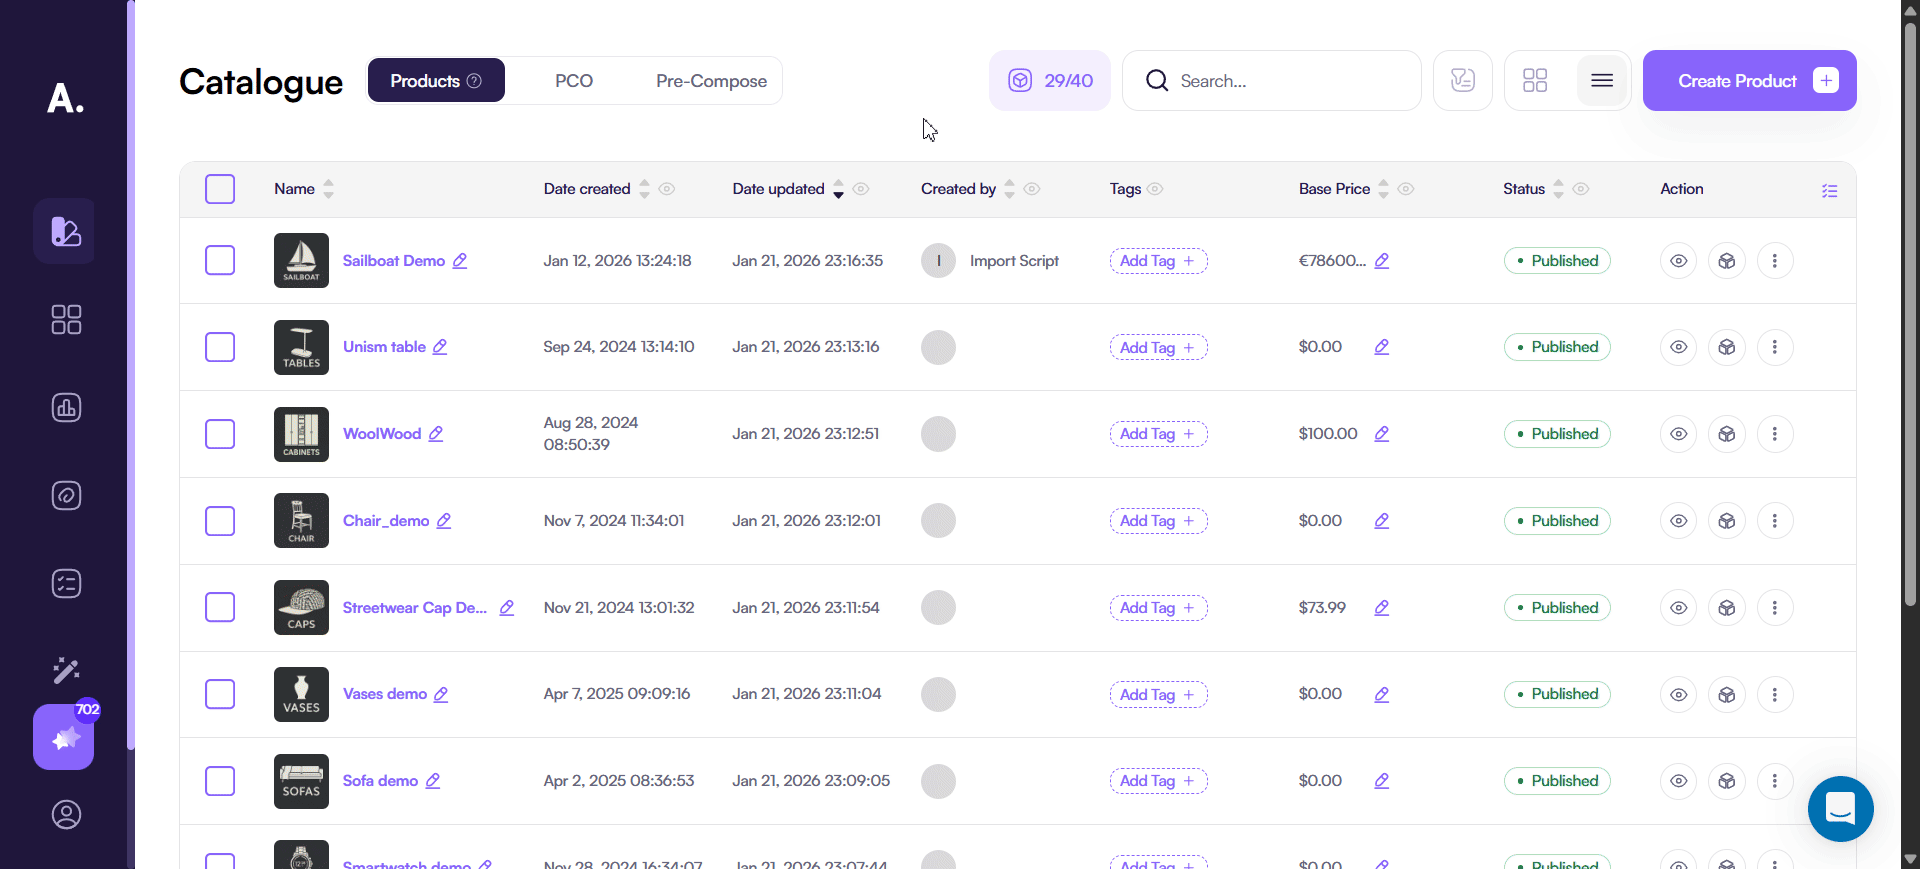
Task: Open the user profile sidebar icon
Action: pos(66,815)
